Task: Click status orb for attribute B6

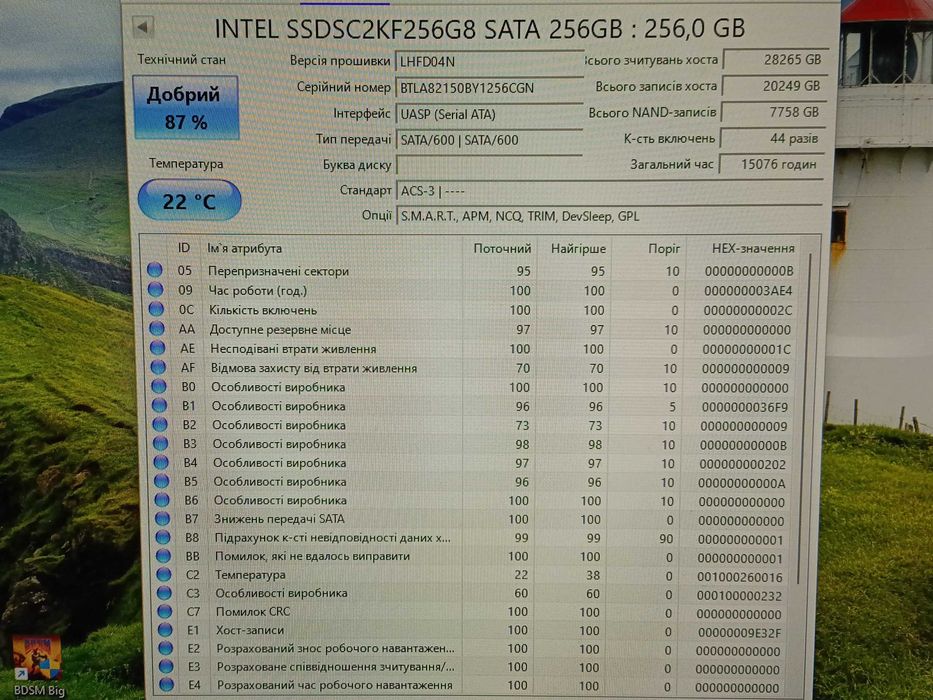Action: (x=162, y=499)
